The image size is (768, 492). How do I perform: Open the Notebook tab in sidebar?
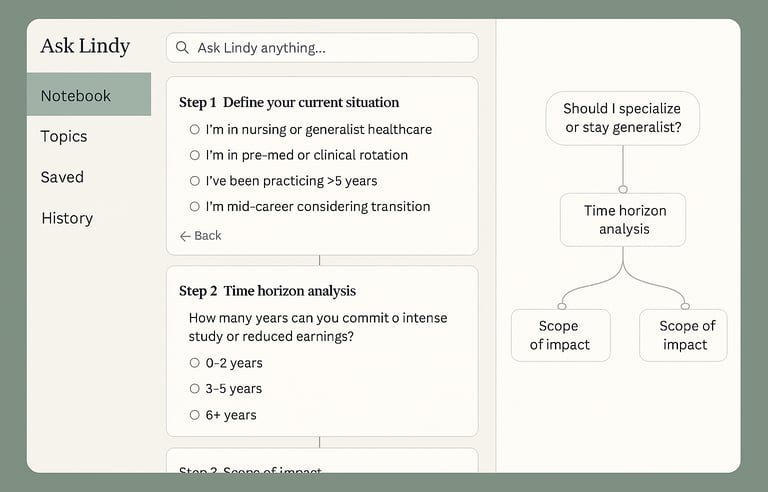pos(89,96)
